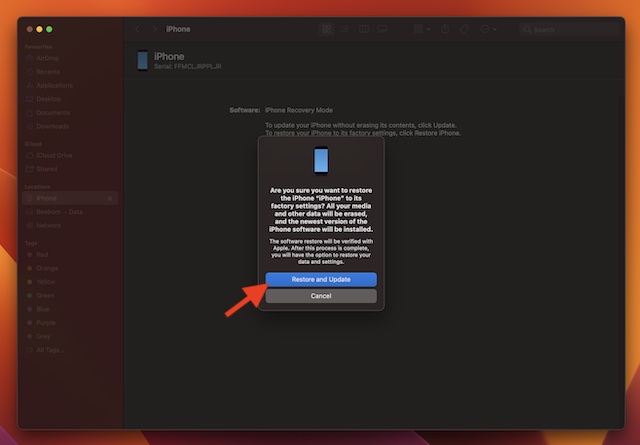Viewport: 640px width, 445px height.
Task: Click the Search field in toolbar
Action: coord(570,29)
